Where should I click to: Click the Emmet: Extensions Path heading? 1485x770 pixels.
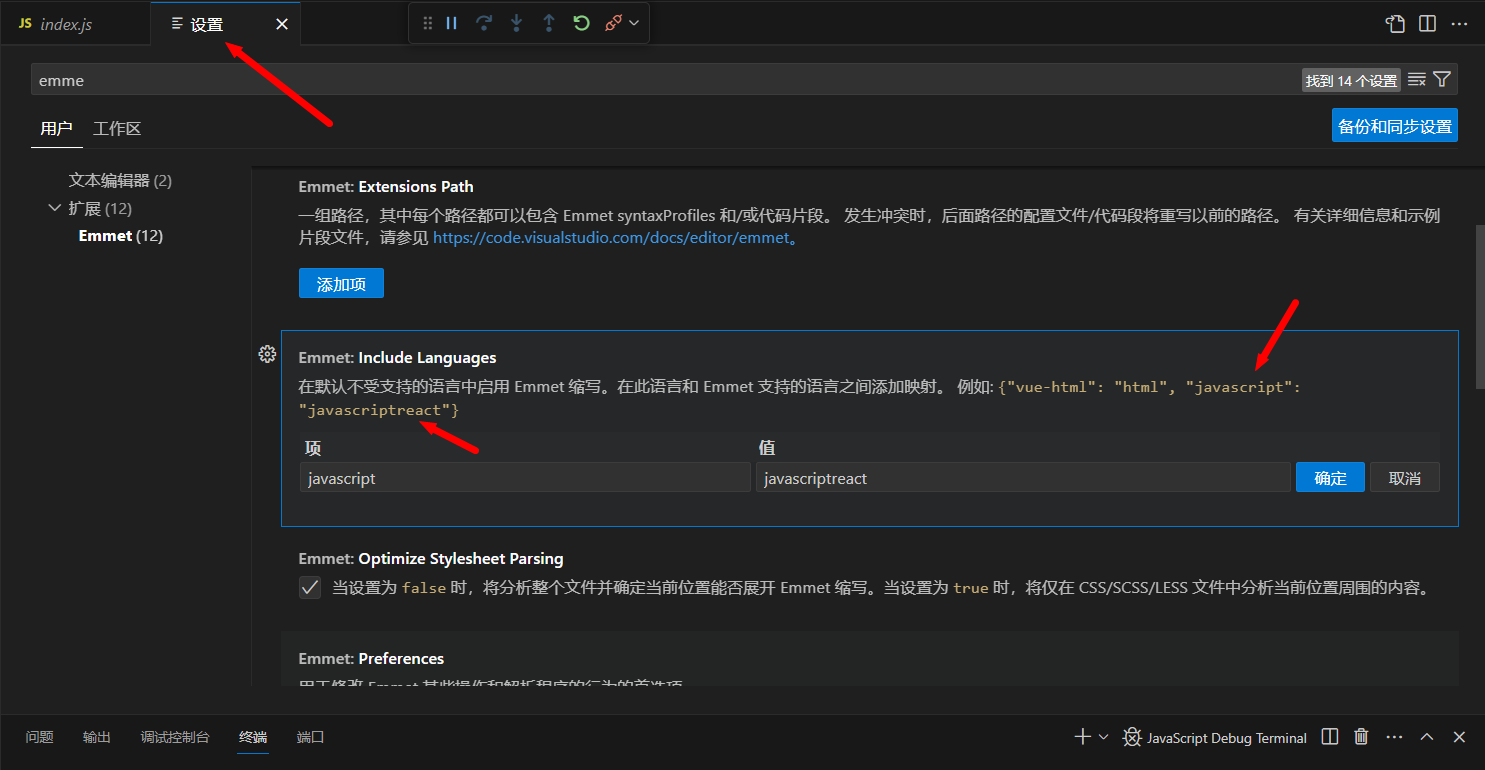pos(386,186)
